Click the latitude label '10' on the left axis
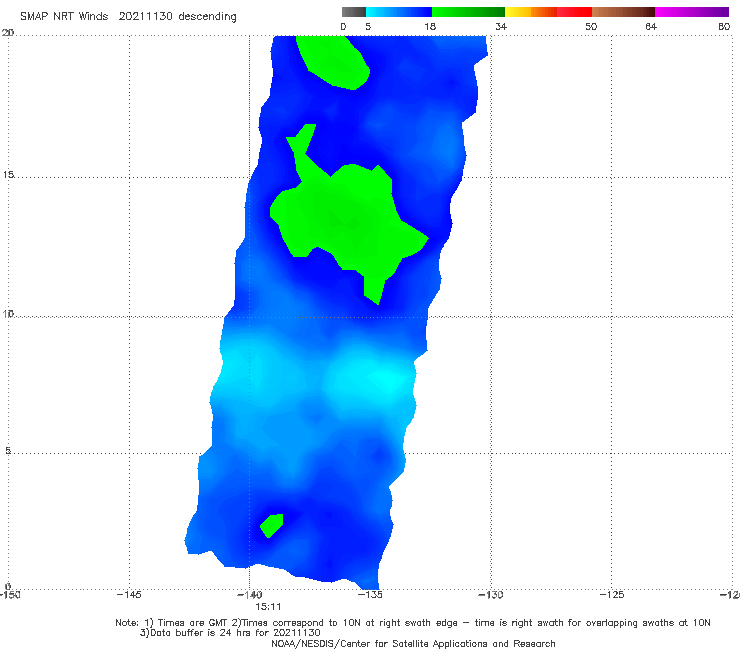This screenshot has width=740, height=650. (8, 313)
